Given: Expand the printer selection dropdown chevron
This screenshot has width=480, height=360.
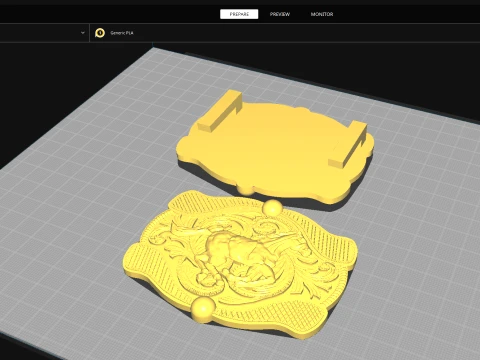Looking at the screenshot, I should tap(83, 33).
